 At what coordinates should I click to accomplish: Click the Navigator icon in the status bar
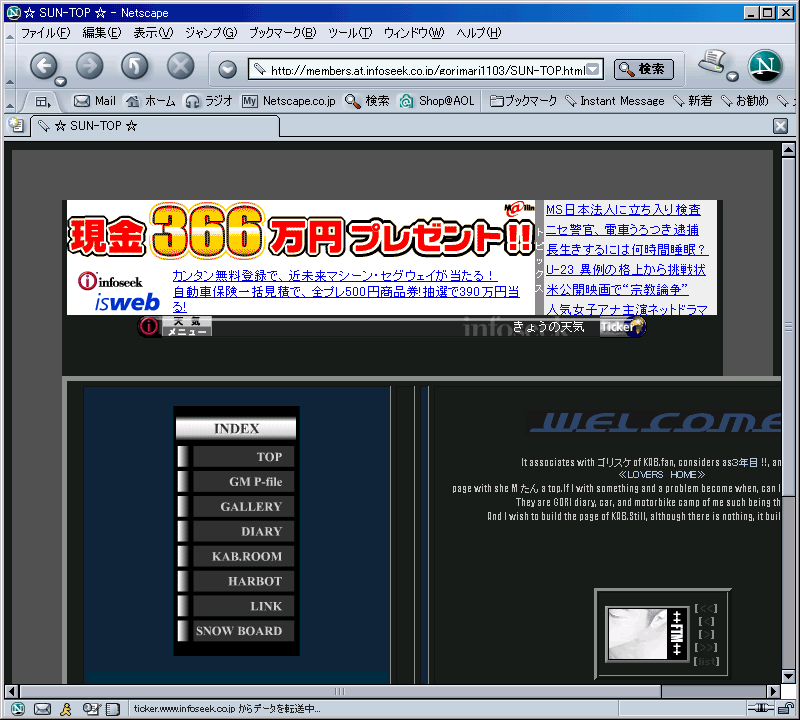(17, 708)
